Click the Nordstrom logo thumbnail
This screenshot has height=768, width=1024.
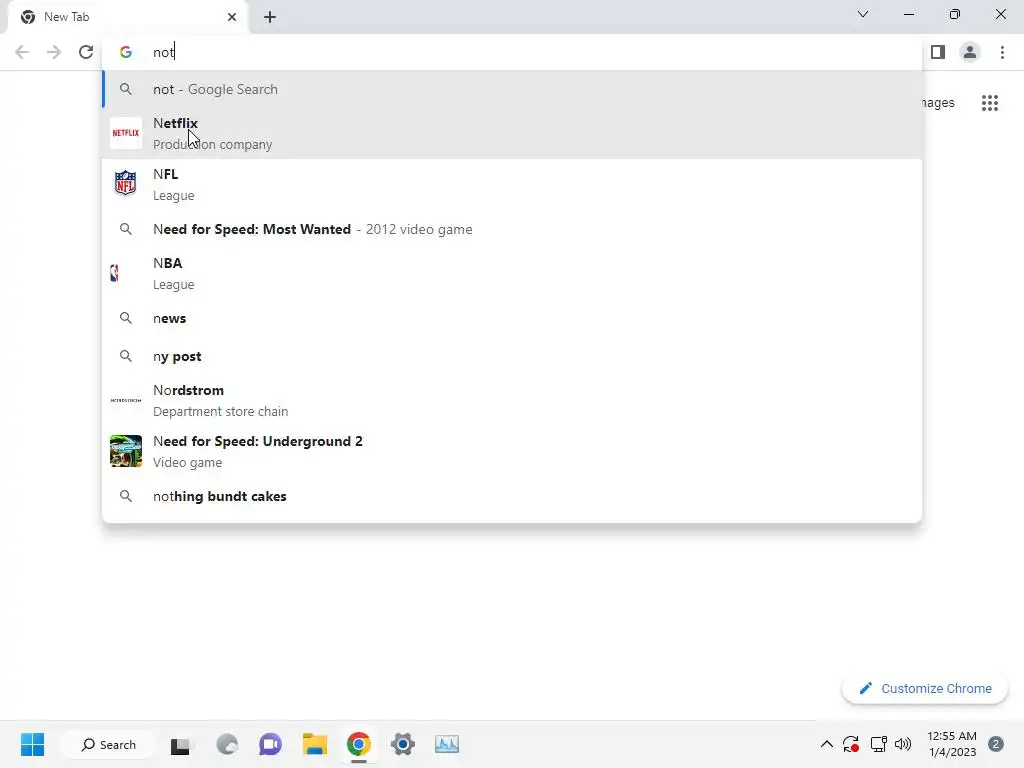pyautogui.click(x=125, y=400)
